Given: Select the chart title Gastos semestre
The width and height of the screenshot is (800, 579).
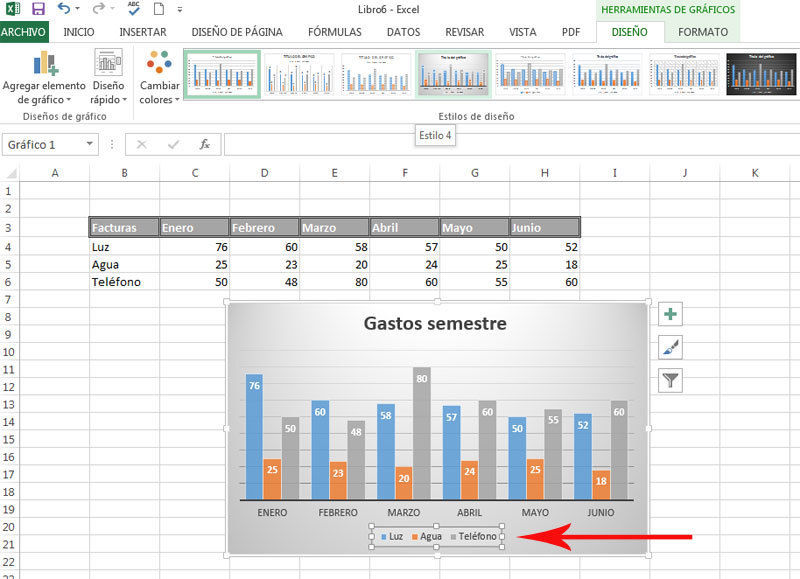Looking at the screenshot, I should (435, 324).
